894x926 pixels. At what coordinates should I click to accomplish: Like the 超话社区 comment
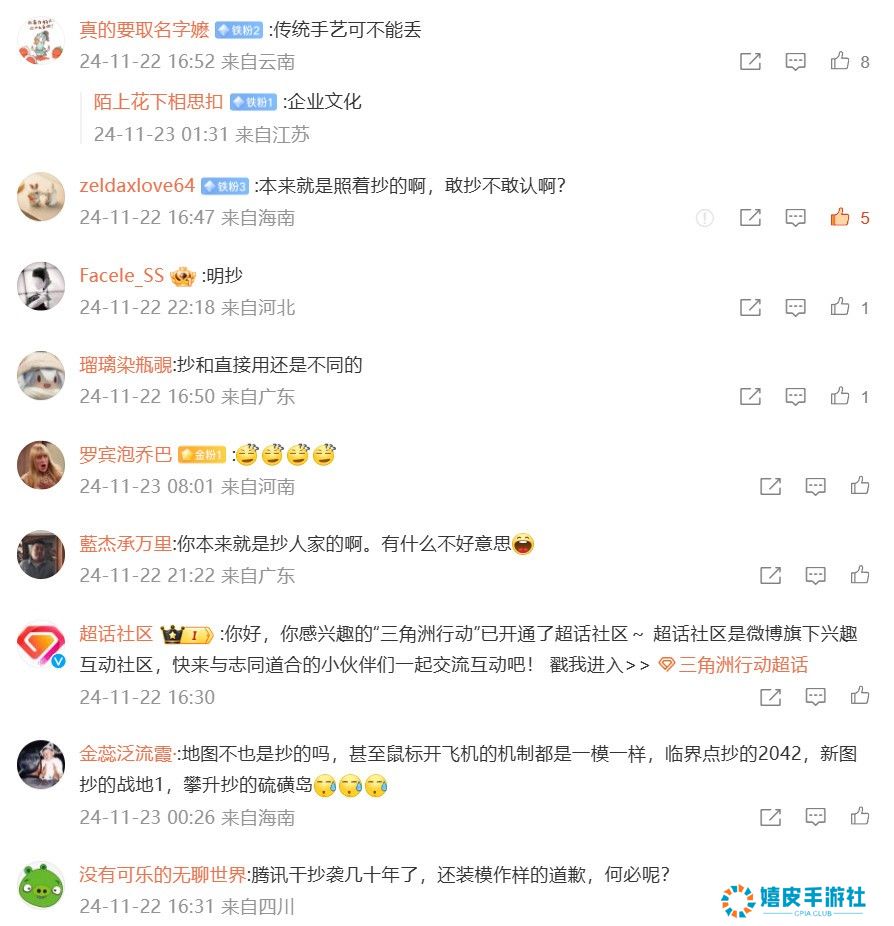tap(860, 696)
